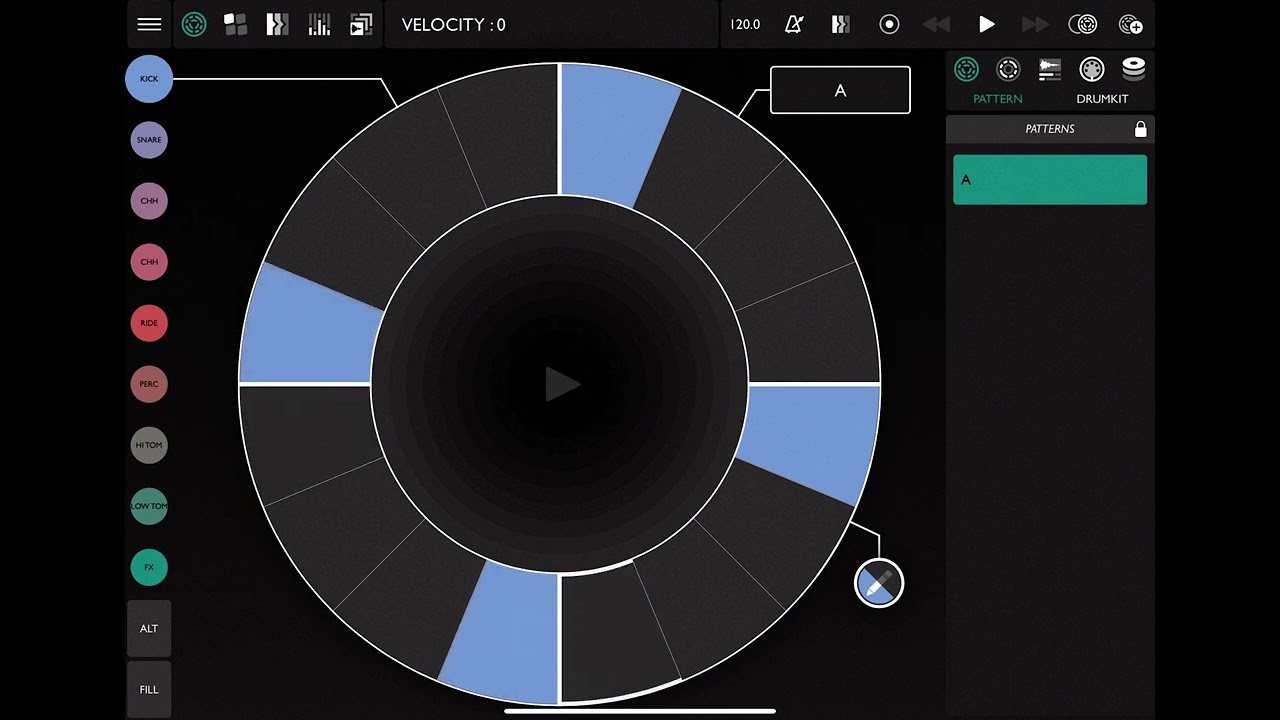Screen dimensions: 1280x720
Task: Click the PATTERNS panel header
Action: coord(1050,129)
